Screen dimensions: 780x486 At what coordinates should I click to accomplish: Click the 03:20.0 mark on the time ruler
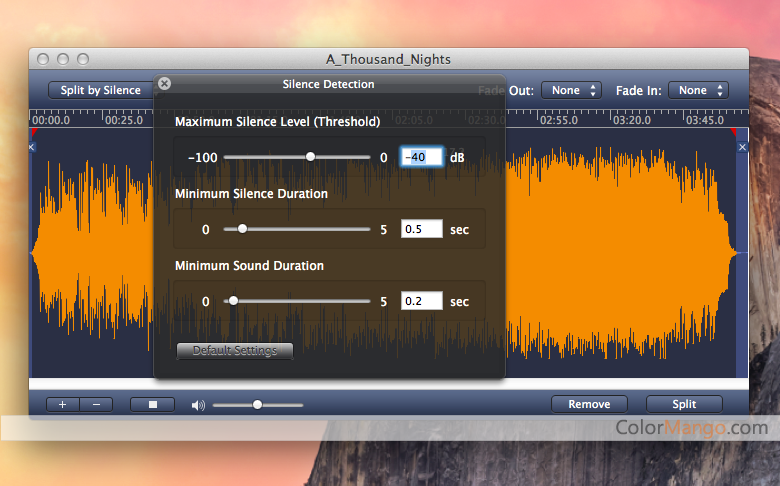coord(631,120)
